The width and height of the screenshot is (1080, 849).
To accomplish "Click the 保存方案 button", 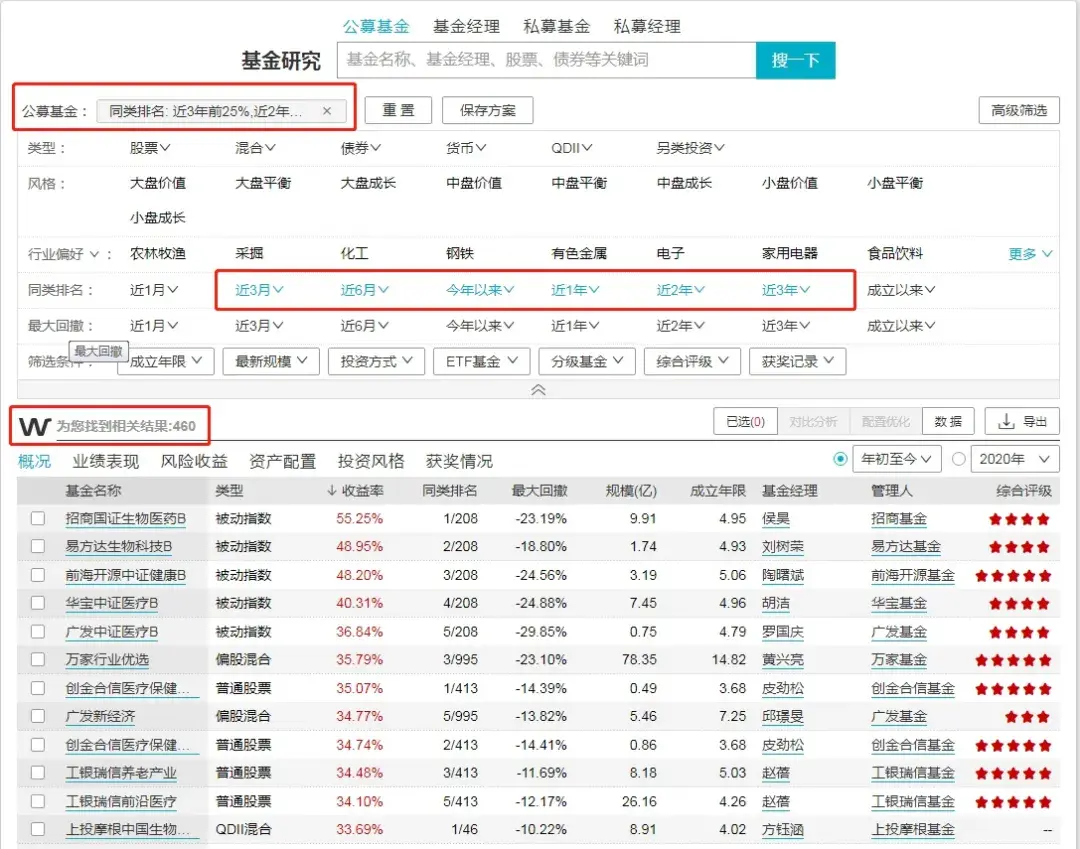I will click(488, 110).
